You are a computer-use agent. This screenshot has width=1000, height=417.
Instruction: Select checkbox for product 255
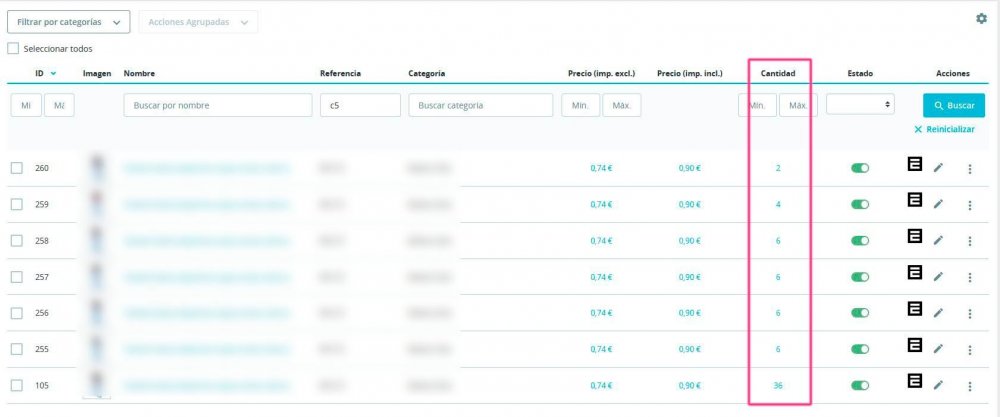coord(17,349)
